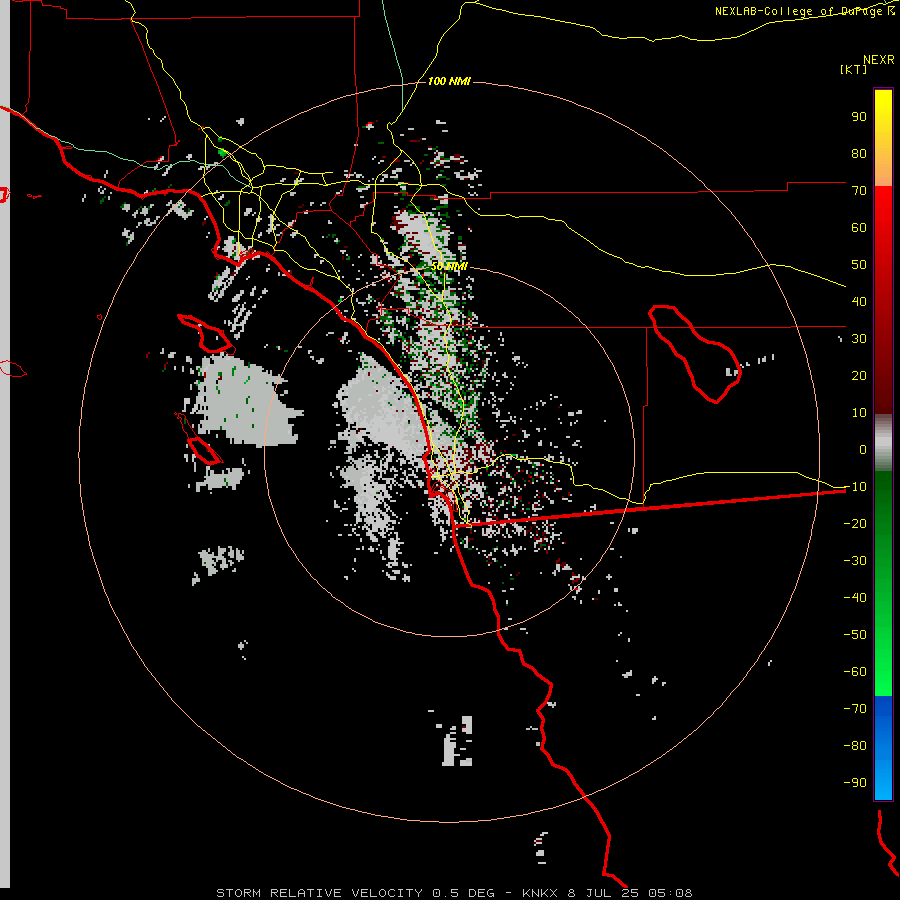The width and height of the screenshot is (900, 900).
Task: Select the 50 NMI range ring label
Action: [x=449, y=266]
